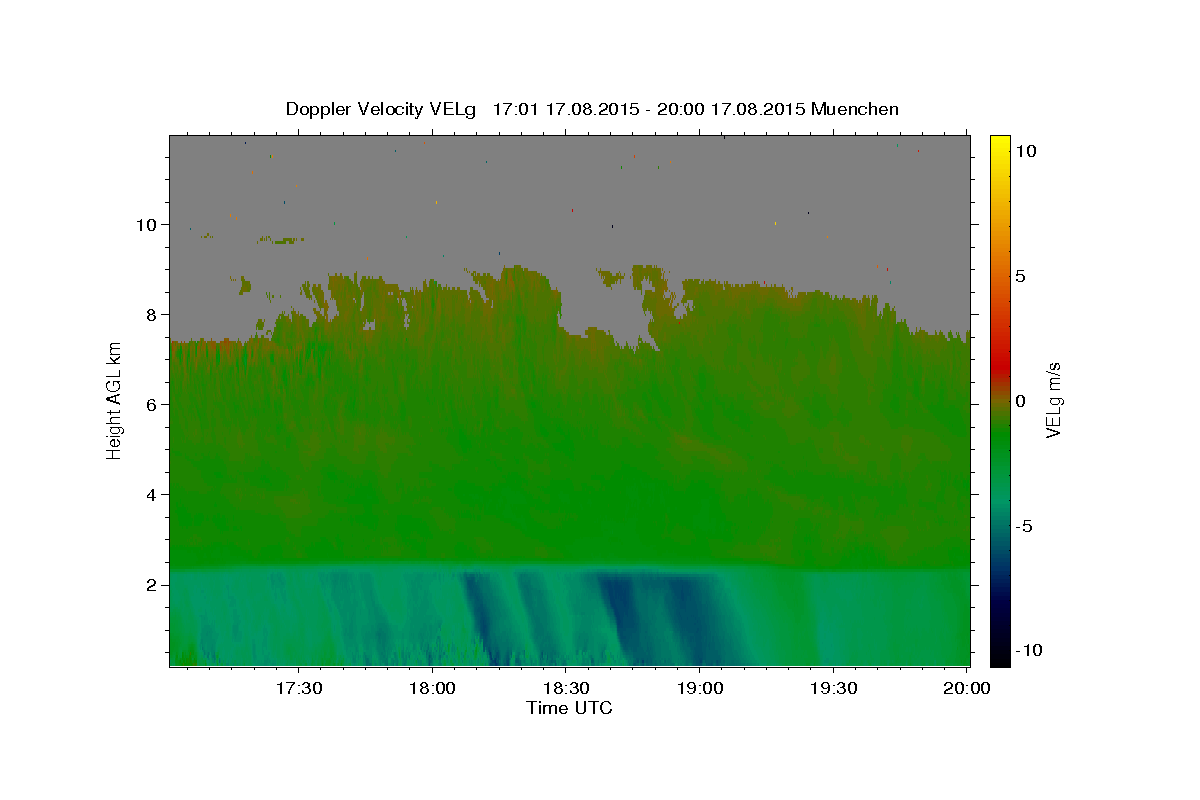Click the colorbar tick label 5

pyautogui.click(x=1020, y=276)
